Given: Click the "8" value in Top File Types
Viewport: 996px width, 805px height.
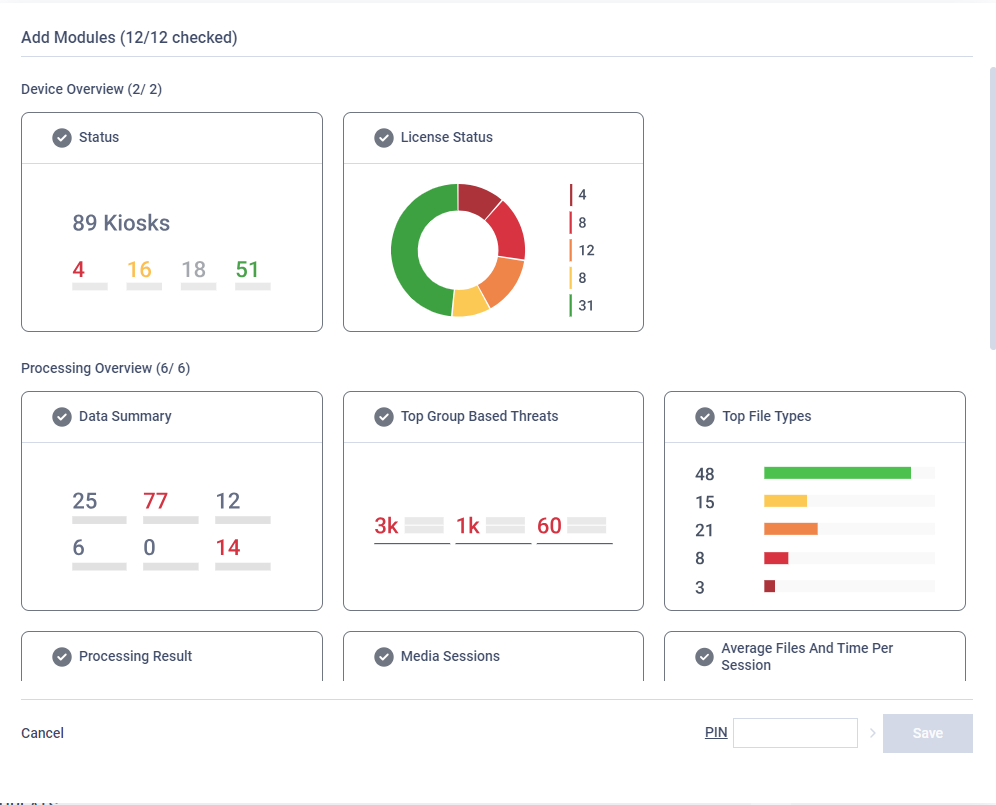Looking at the screenshot, I should [x=699, y=558].
